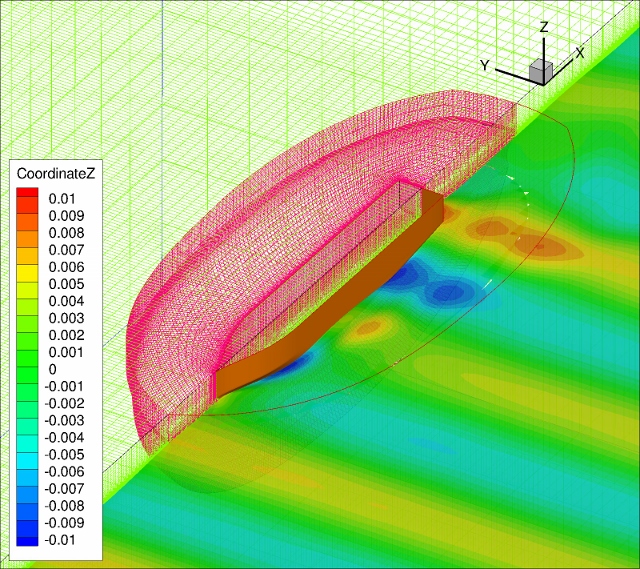Click the X axis label on the triad
640x569 pixels.
tap(580, 51)
